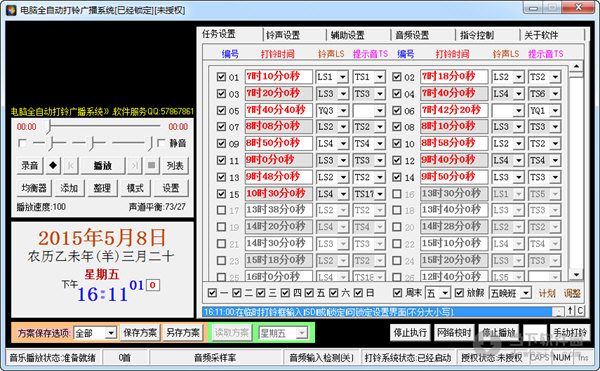Click the C clear button beside the log bar

(x=580, y=311)
